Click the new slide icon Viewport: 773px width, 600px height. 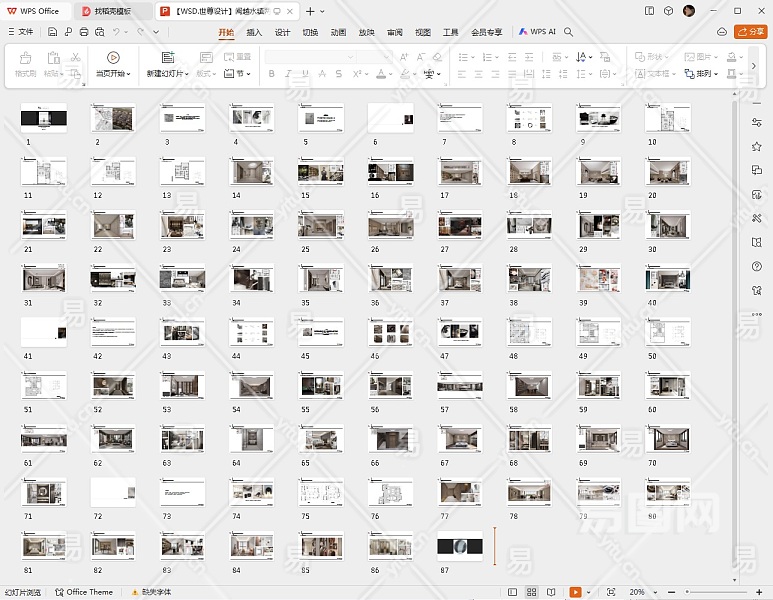pos(167,58)
